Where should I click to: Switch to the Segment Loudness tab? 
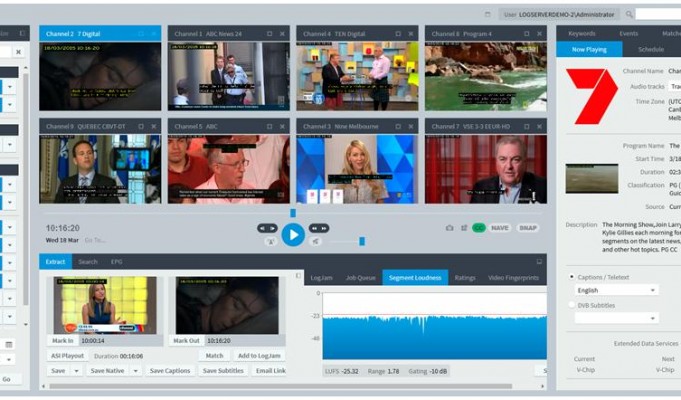coord(415,278)
